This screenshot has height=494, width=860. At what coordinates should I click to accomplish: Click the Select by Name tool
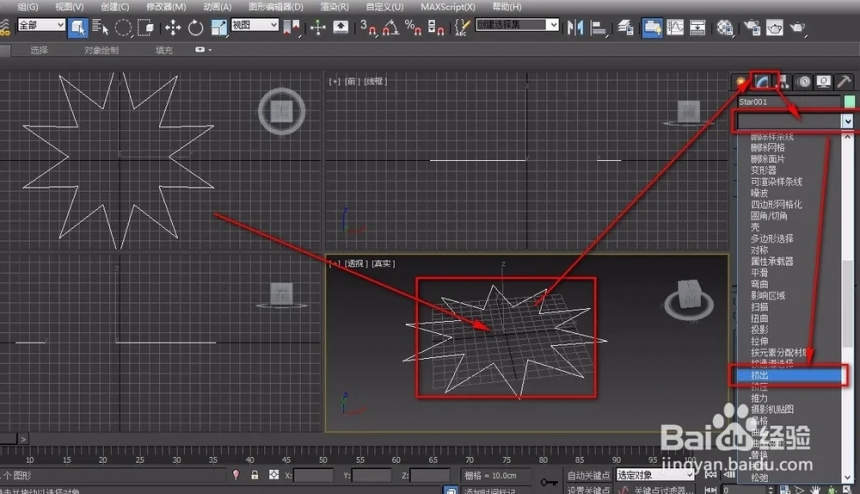point(100,27)
